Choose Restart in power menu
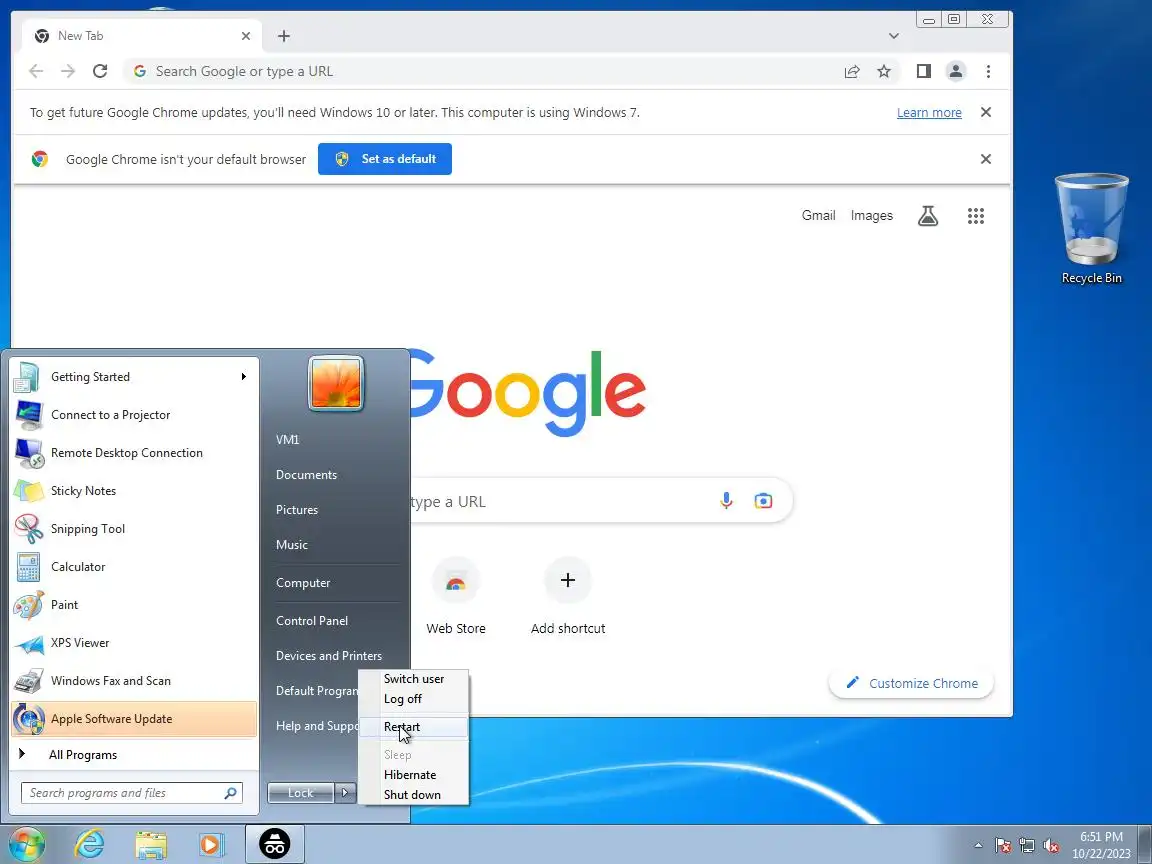 tap(414, 727)
